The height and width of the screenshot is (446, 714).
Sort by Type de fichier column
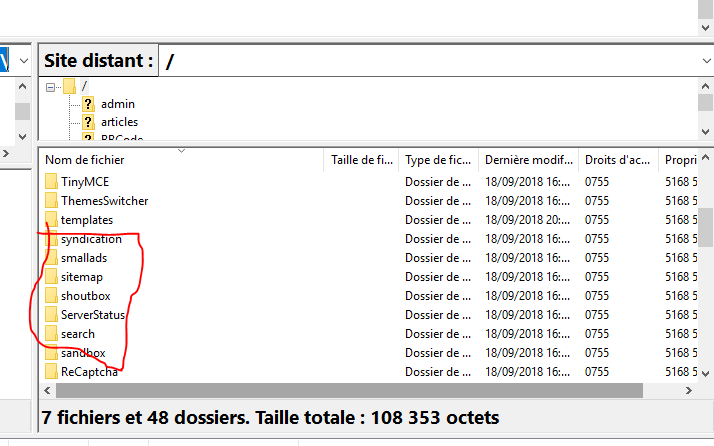click(438, 160)
